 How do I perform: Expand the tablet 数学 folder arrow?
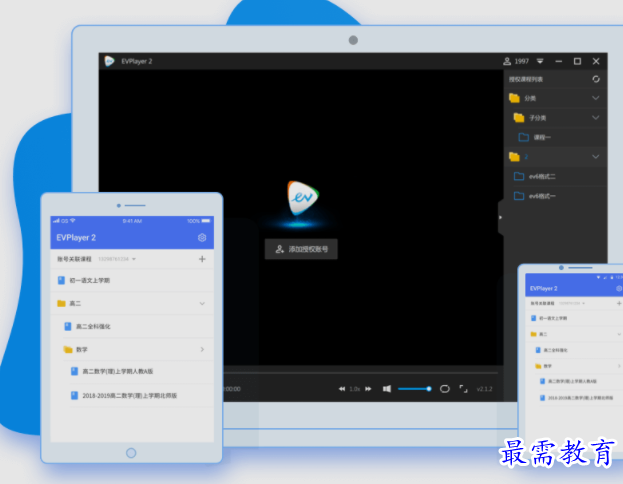pyautogui.click(x=202, y=349)
